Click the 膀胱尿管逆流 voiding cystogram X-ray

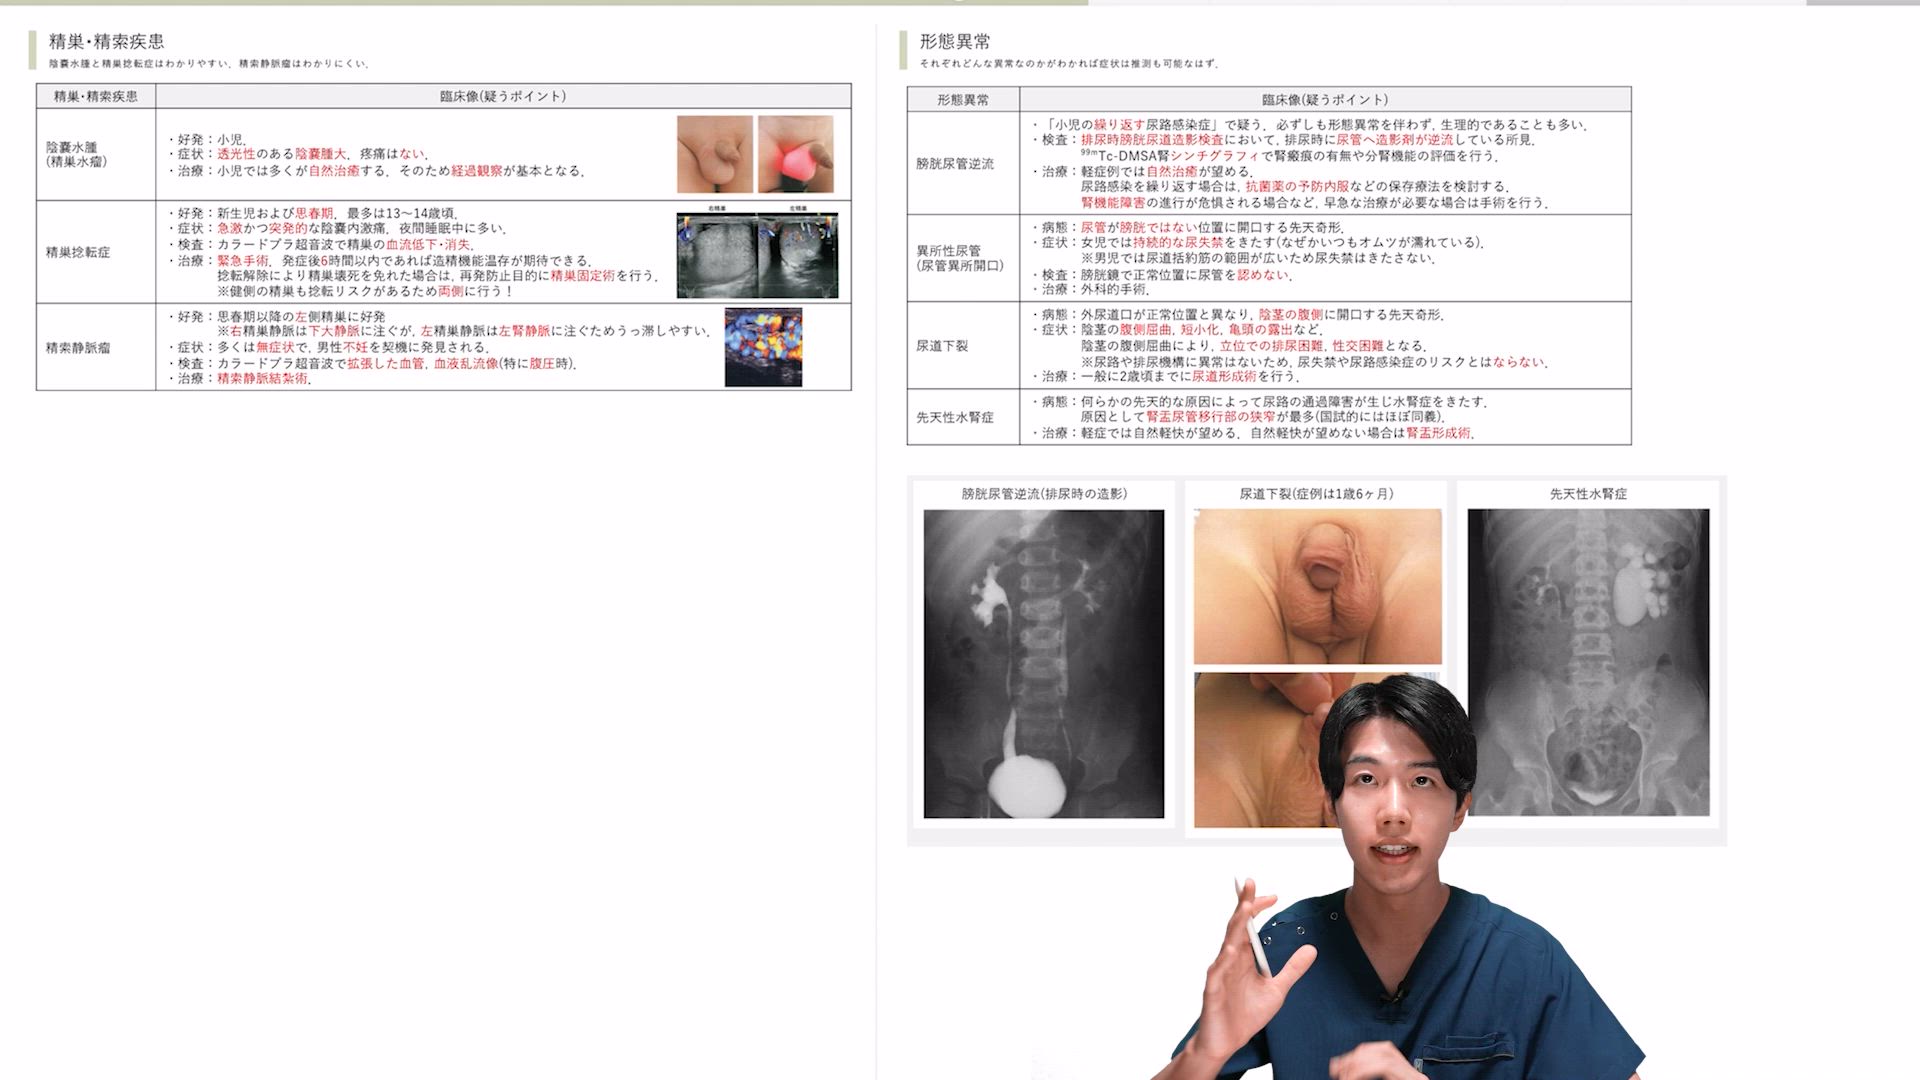(x=1043, y=664)
